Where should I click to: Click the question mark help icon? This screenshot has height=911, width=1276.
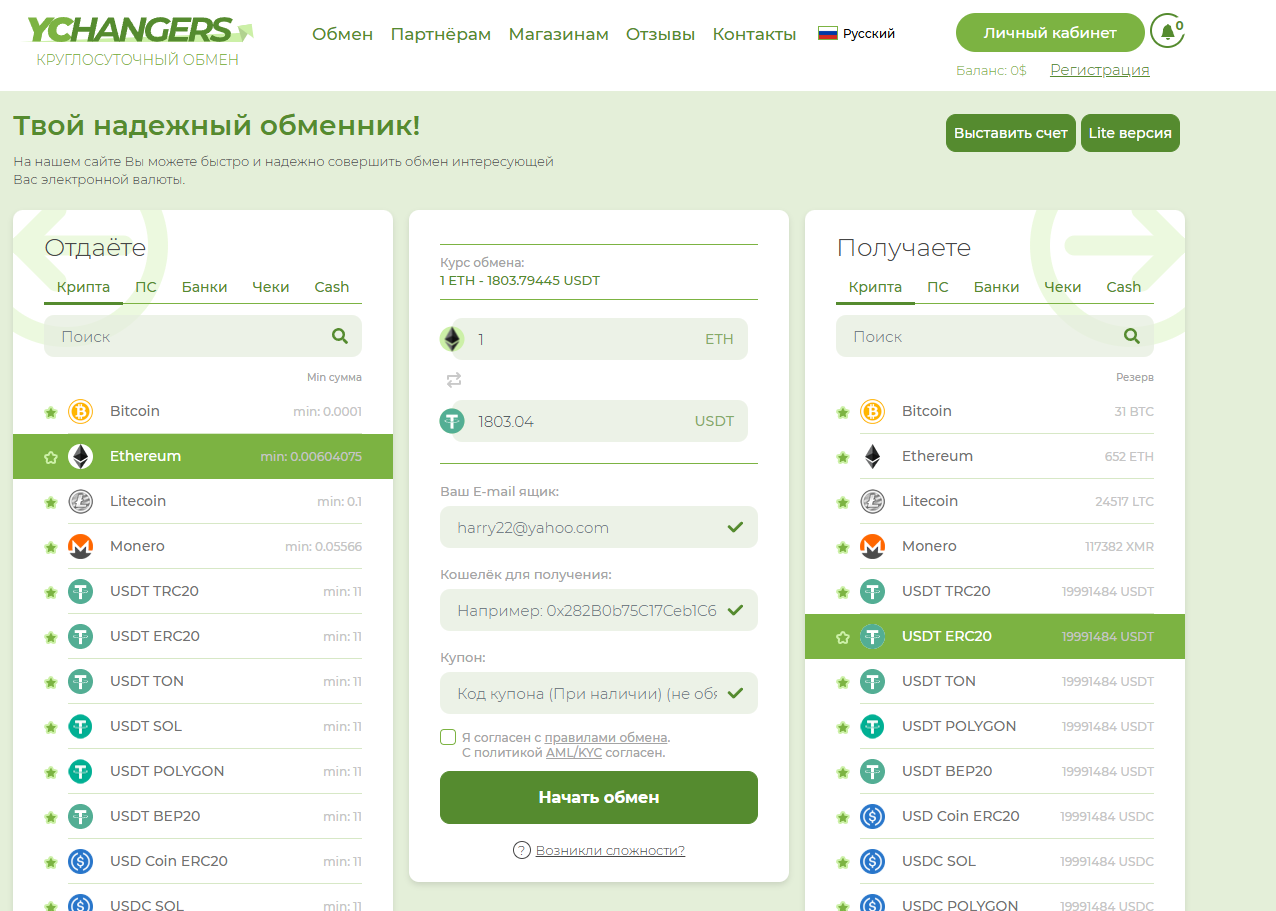(521, 850)
